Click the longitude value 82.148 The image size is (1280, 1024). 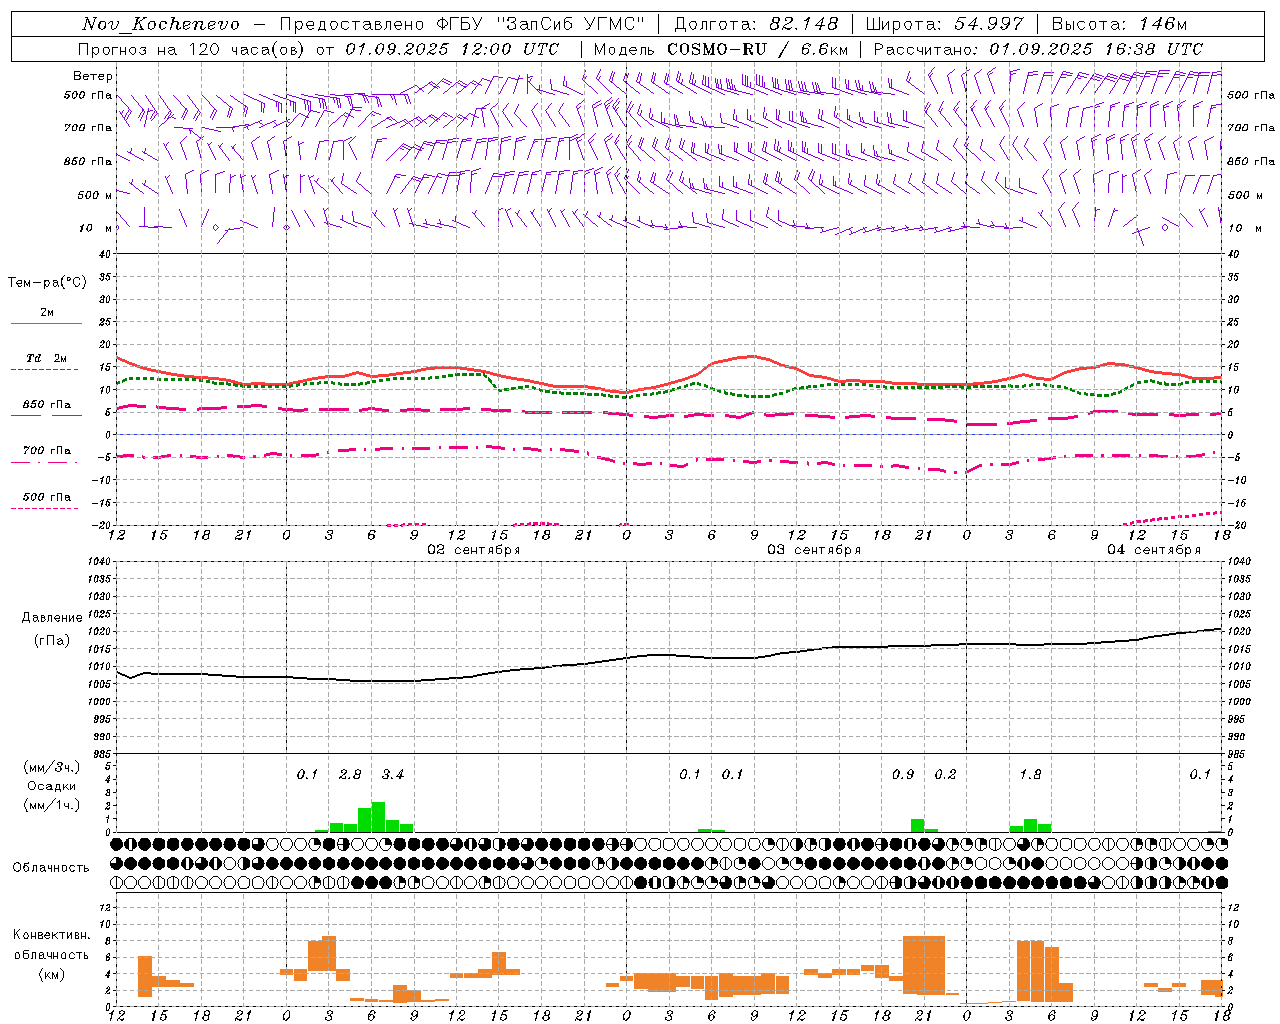(x=803, y=24)
